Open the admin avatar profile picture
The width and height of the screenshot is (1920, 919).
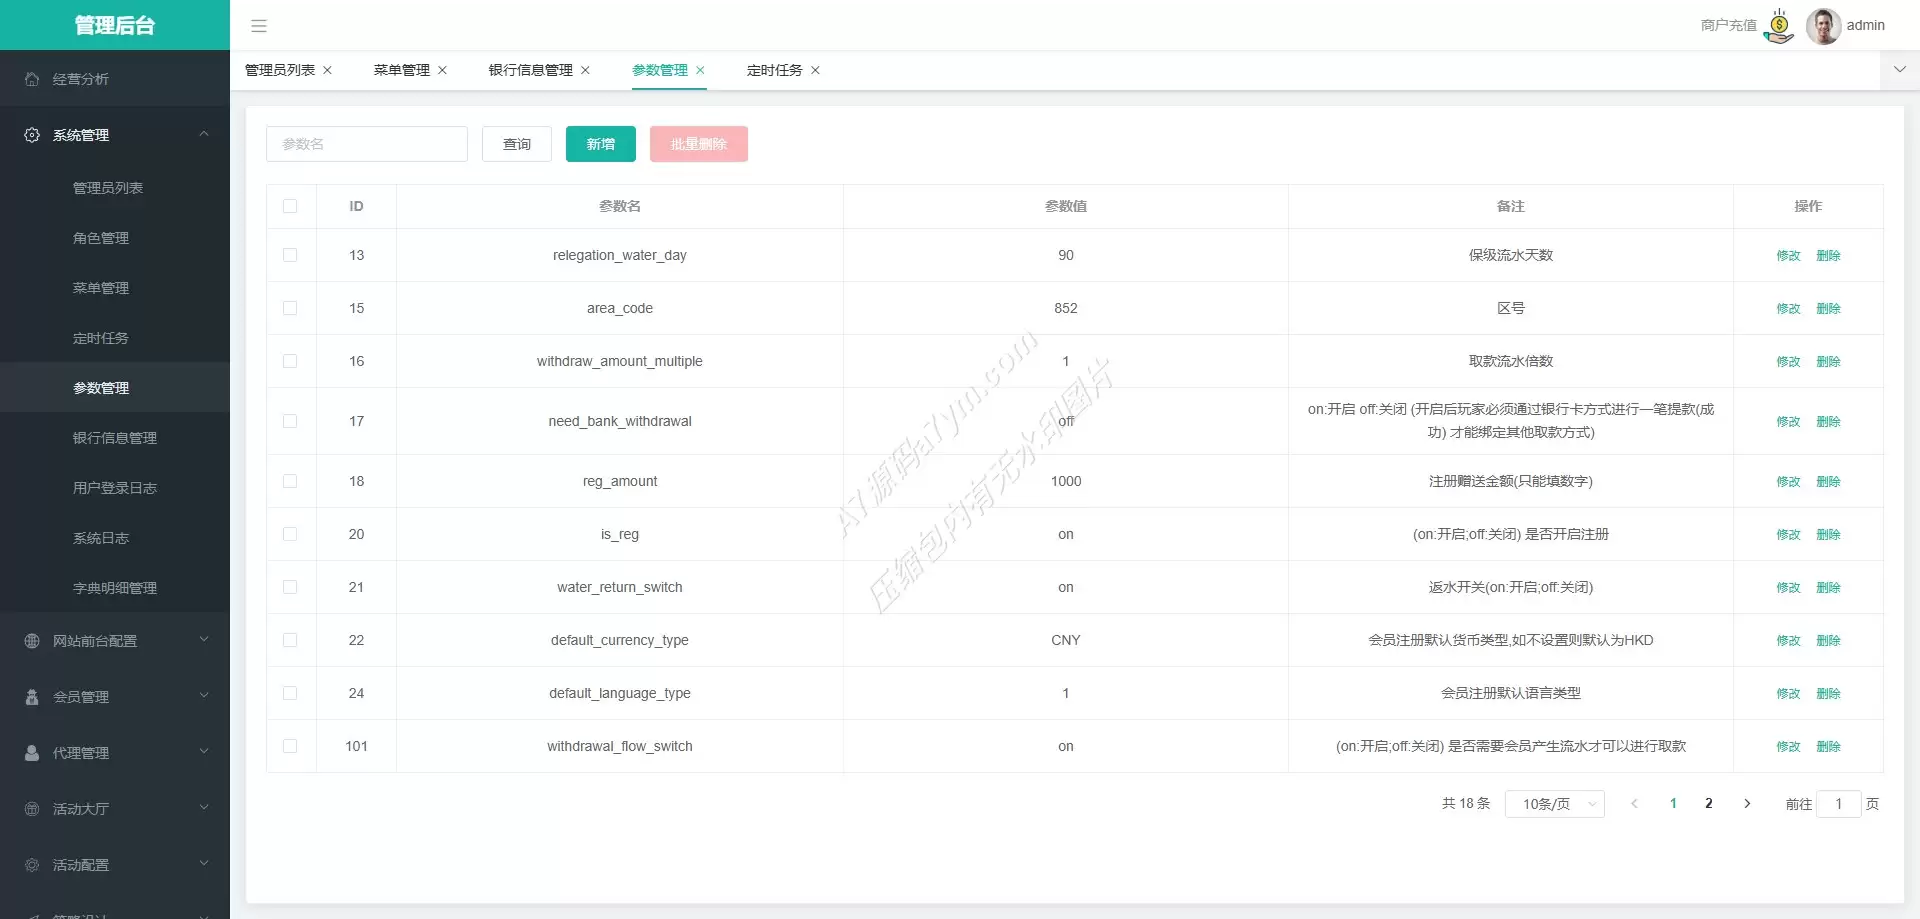point(1823,26)
